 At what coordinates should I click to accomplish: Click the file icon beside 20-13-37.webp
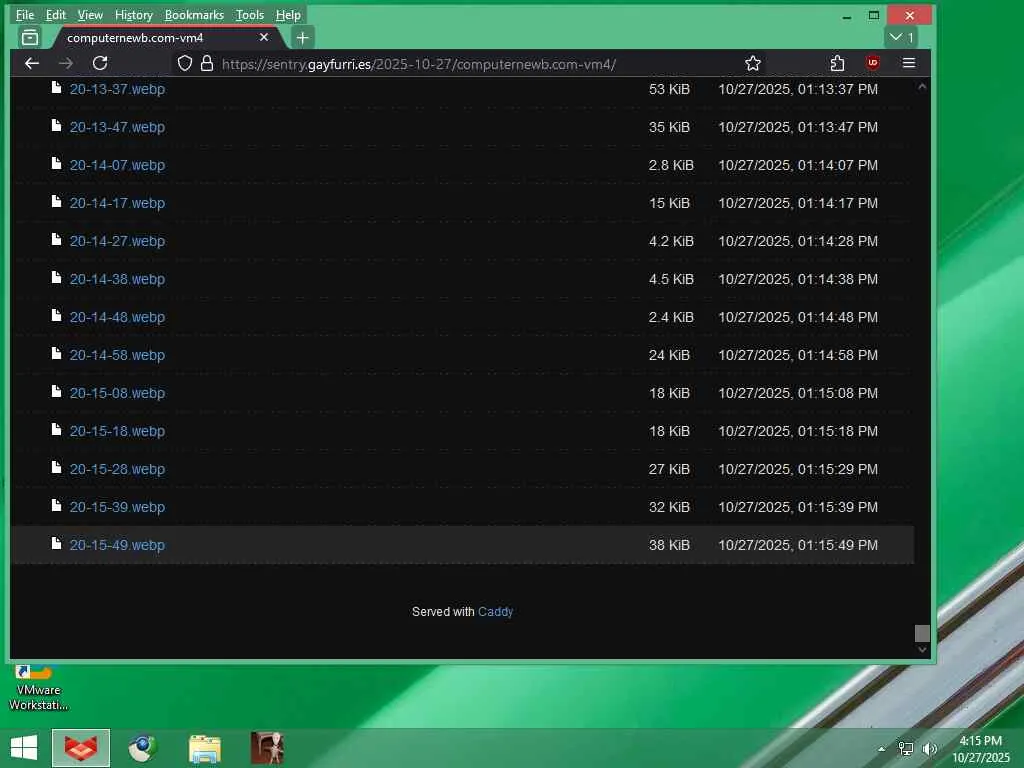[57, 88]
